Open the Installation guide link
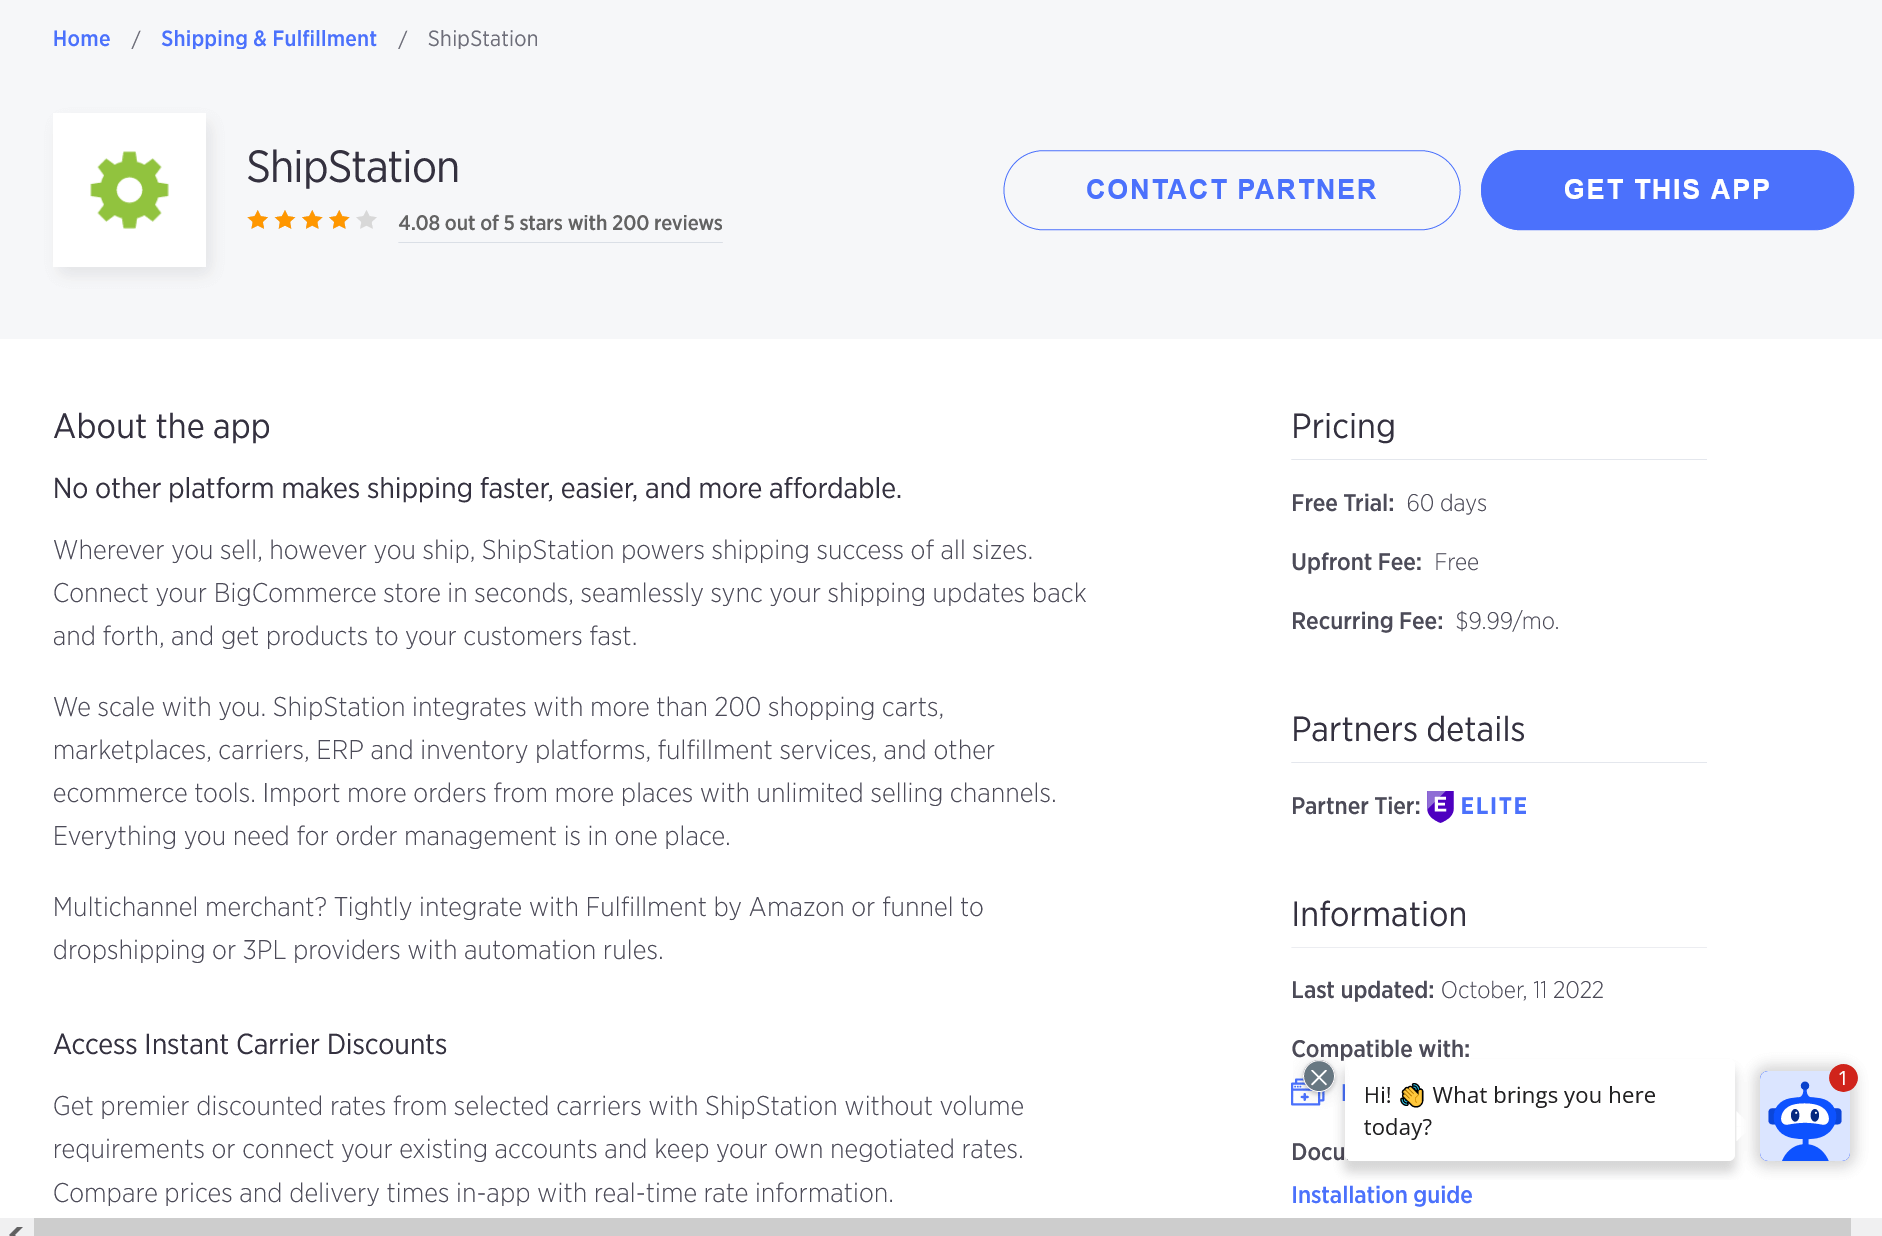Image resolution: width=1882 pixels, height=1236 pixels. click(x=1381, y=1195)
